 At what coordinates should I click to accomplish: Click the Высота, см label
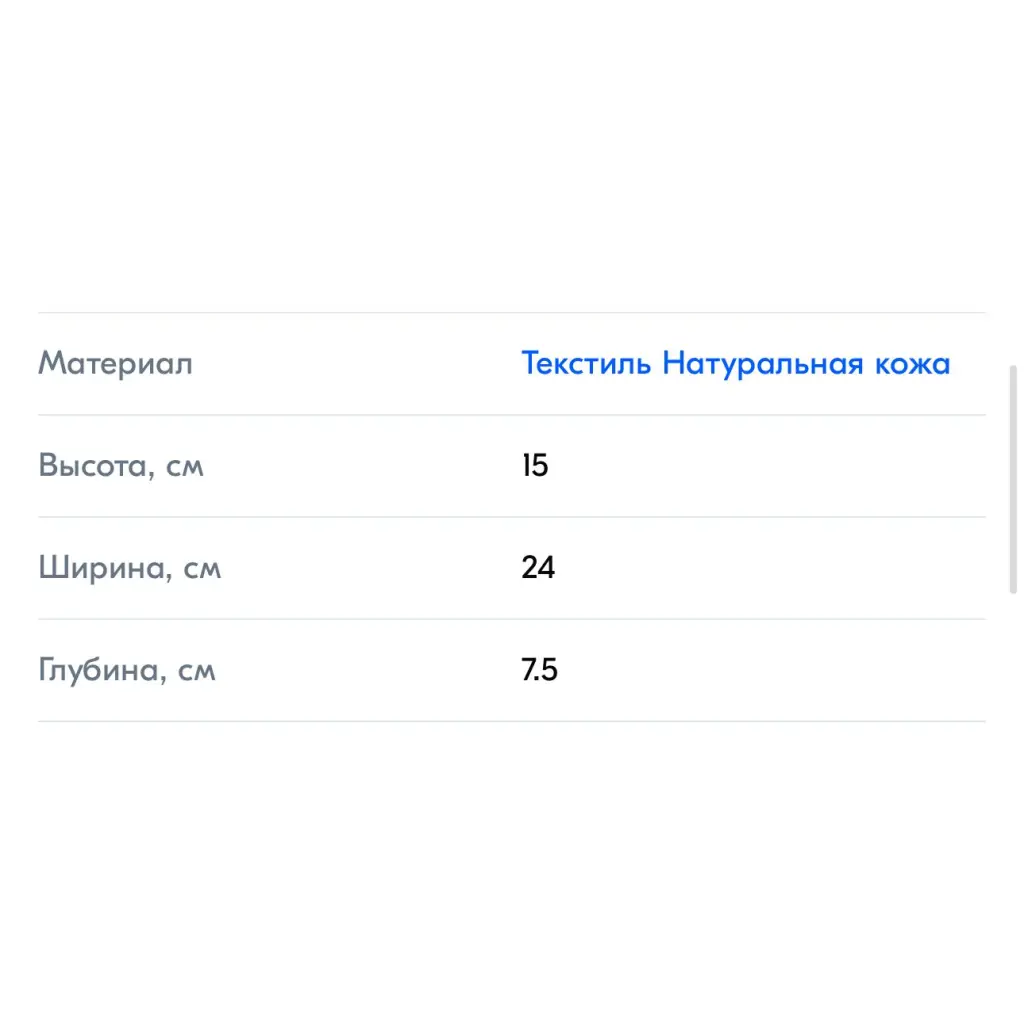(x=121, y=466)
